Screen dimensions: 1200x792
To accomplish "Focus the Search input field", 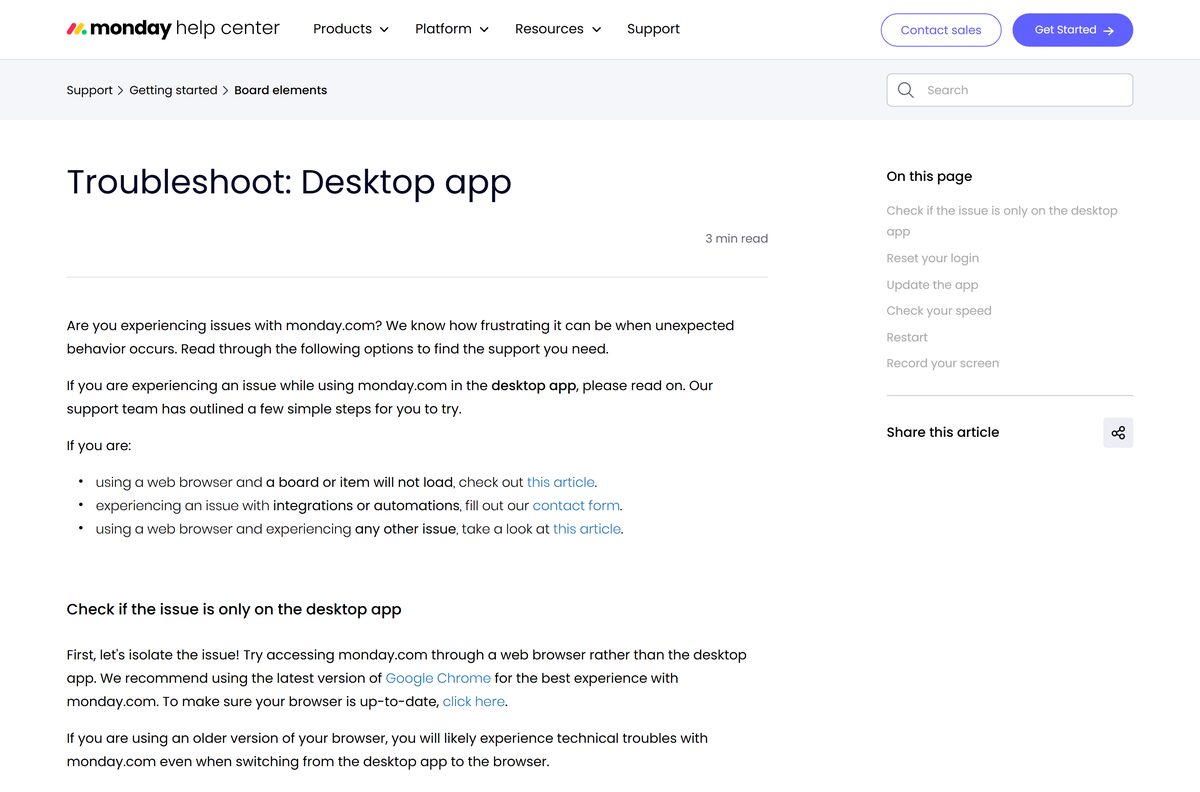I will pyautogui.click(x=1010, y=90).
